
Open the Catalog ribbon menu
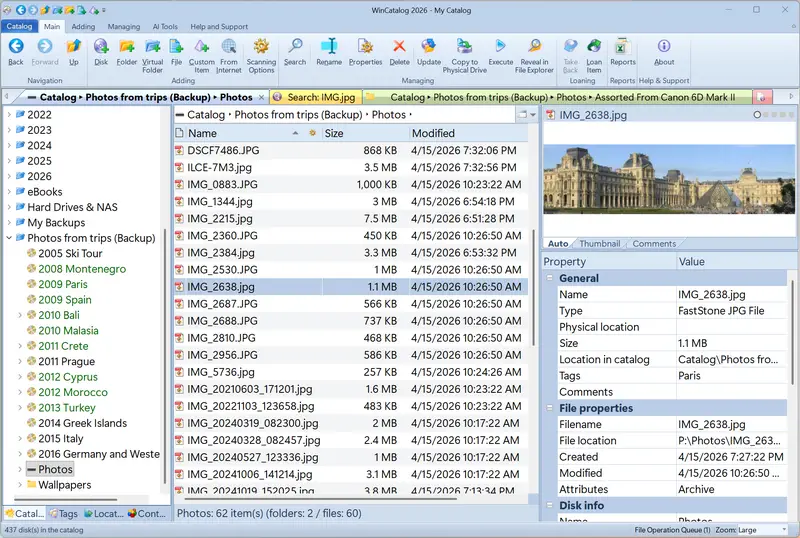(19, 26)
